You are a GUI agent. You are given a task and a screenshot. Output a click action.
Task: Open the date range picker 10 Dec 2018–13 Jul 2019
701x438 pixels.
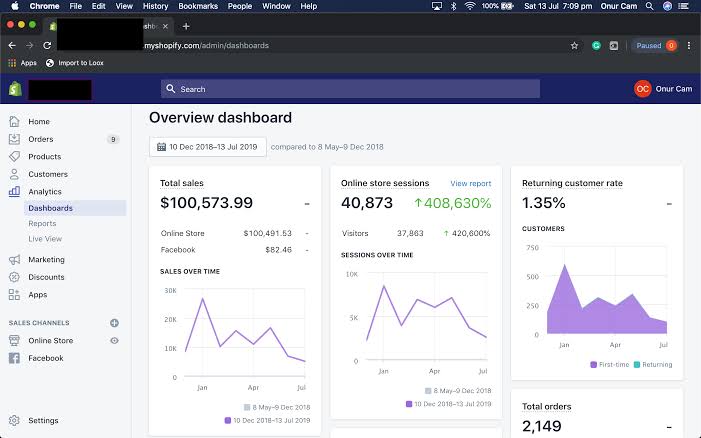(208, 147)
